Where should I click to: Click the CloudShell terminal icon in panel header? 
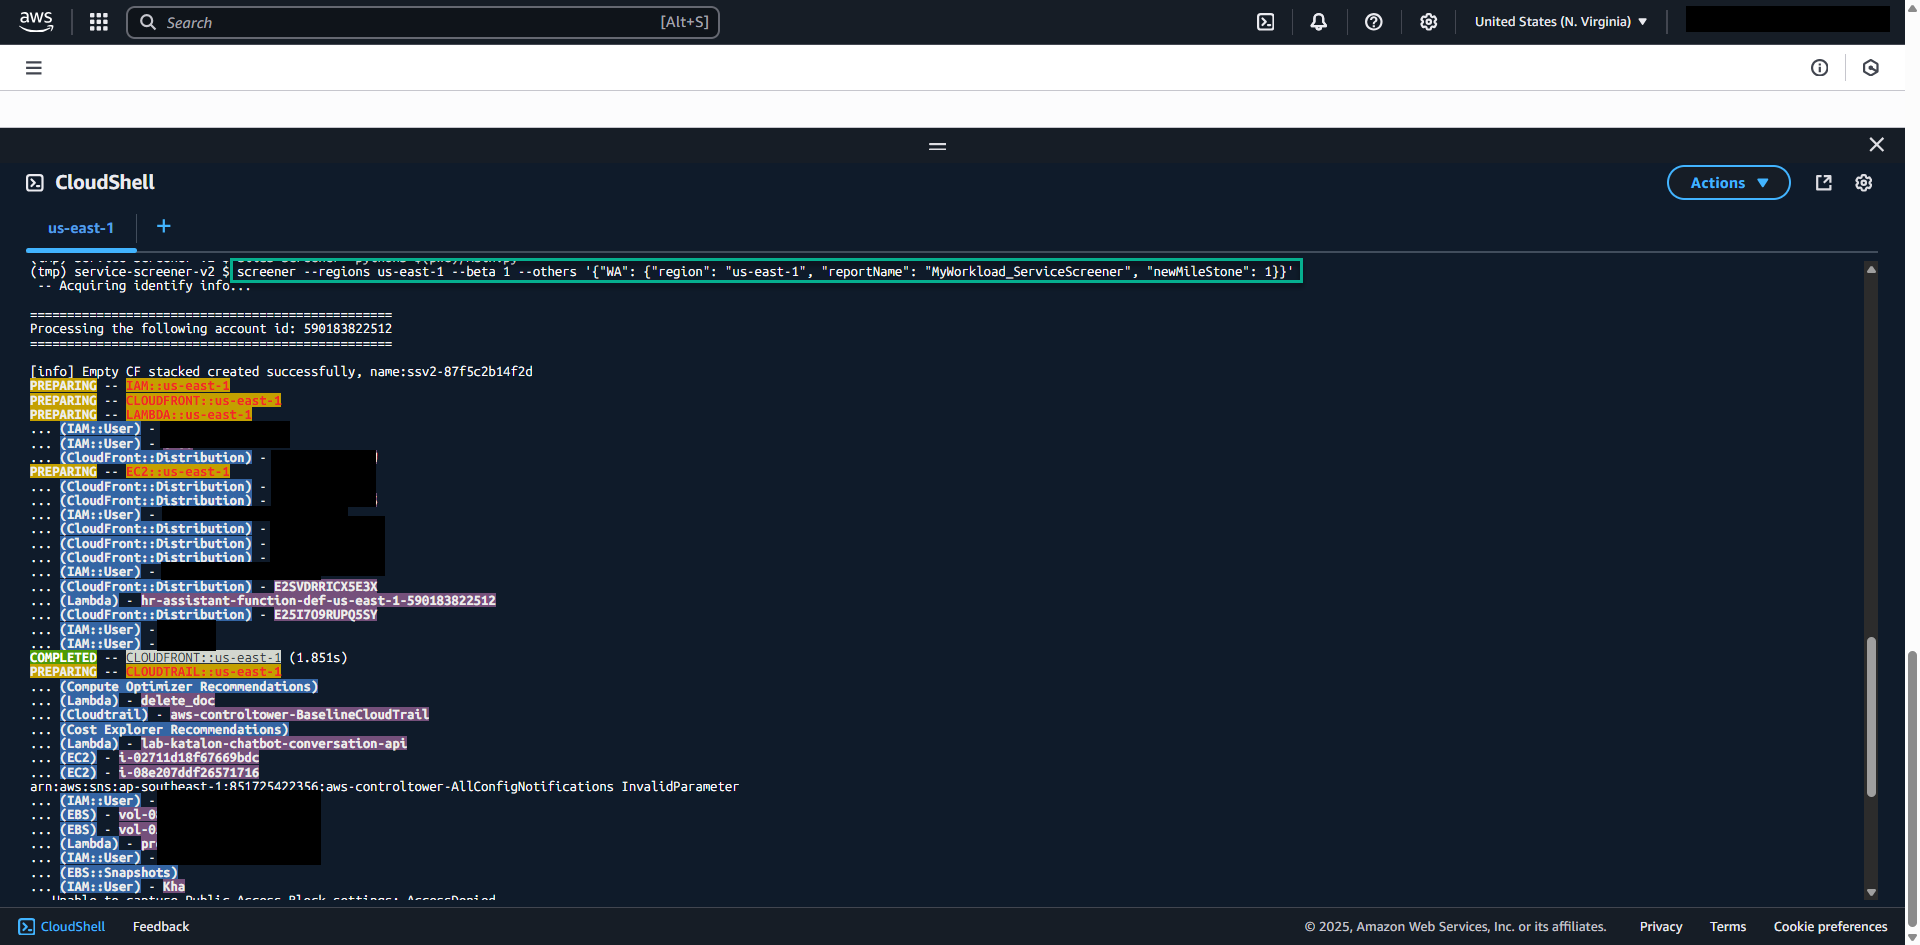(35, 182)
